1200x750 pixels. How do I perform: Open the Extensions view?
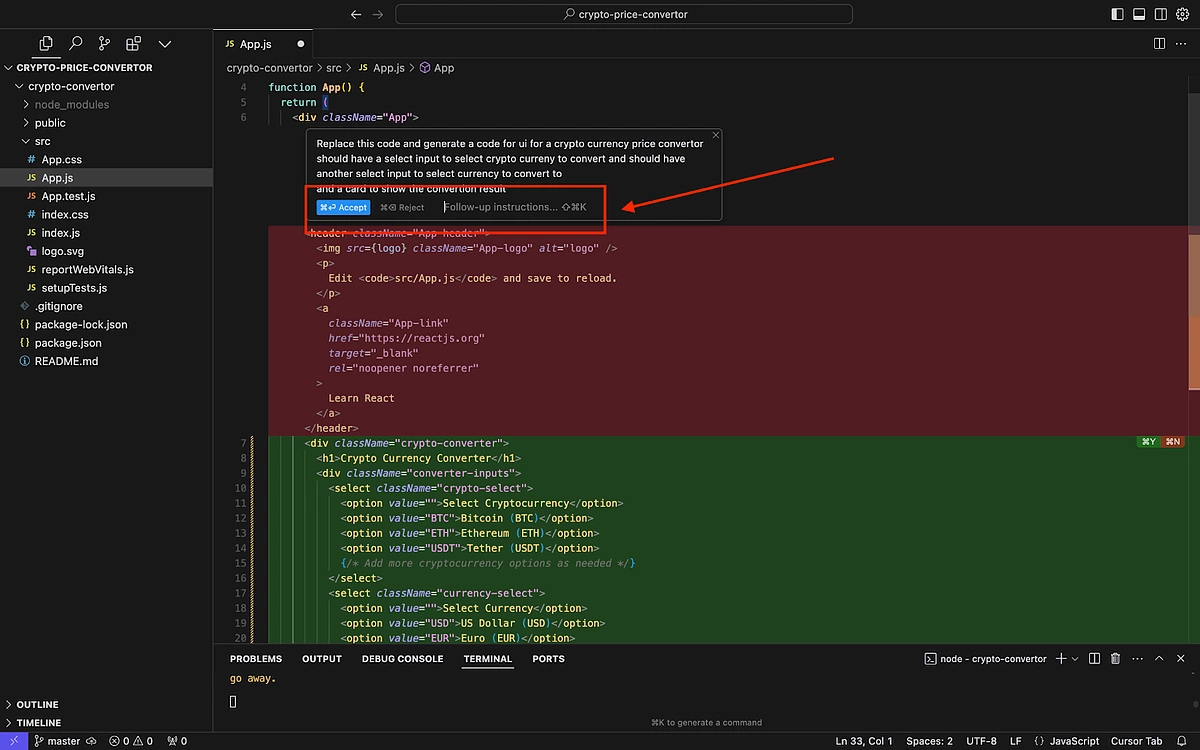[133, 44]
